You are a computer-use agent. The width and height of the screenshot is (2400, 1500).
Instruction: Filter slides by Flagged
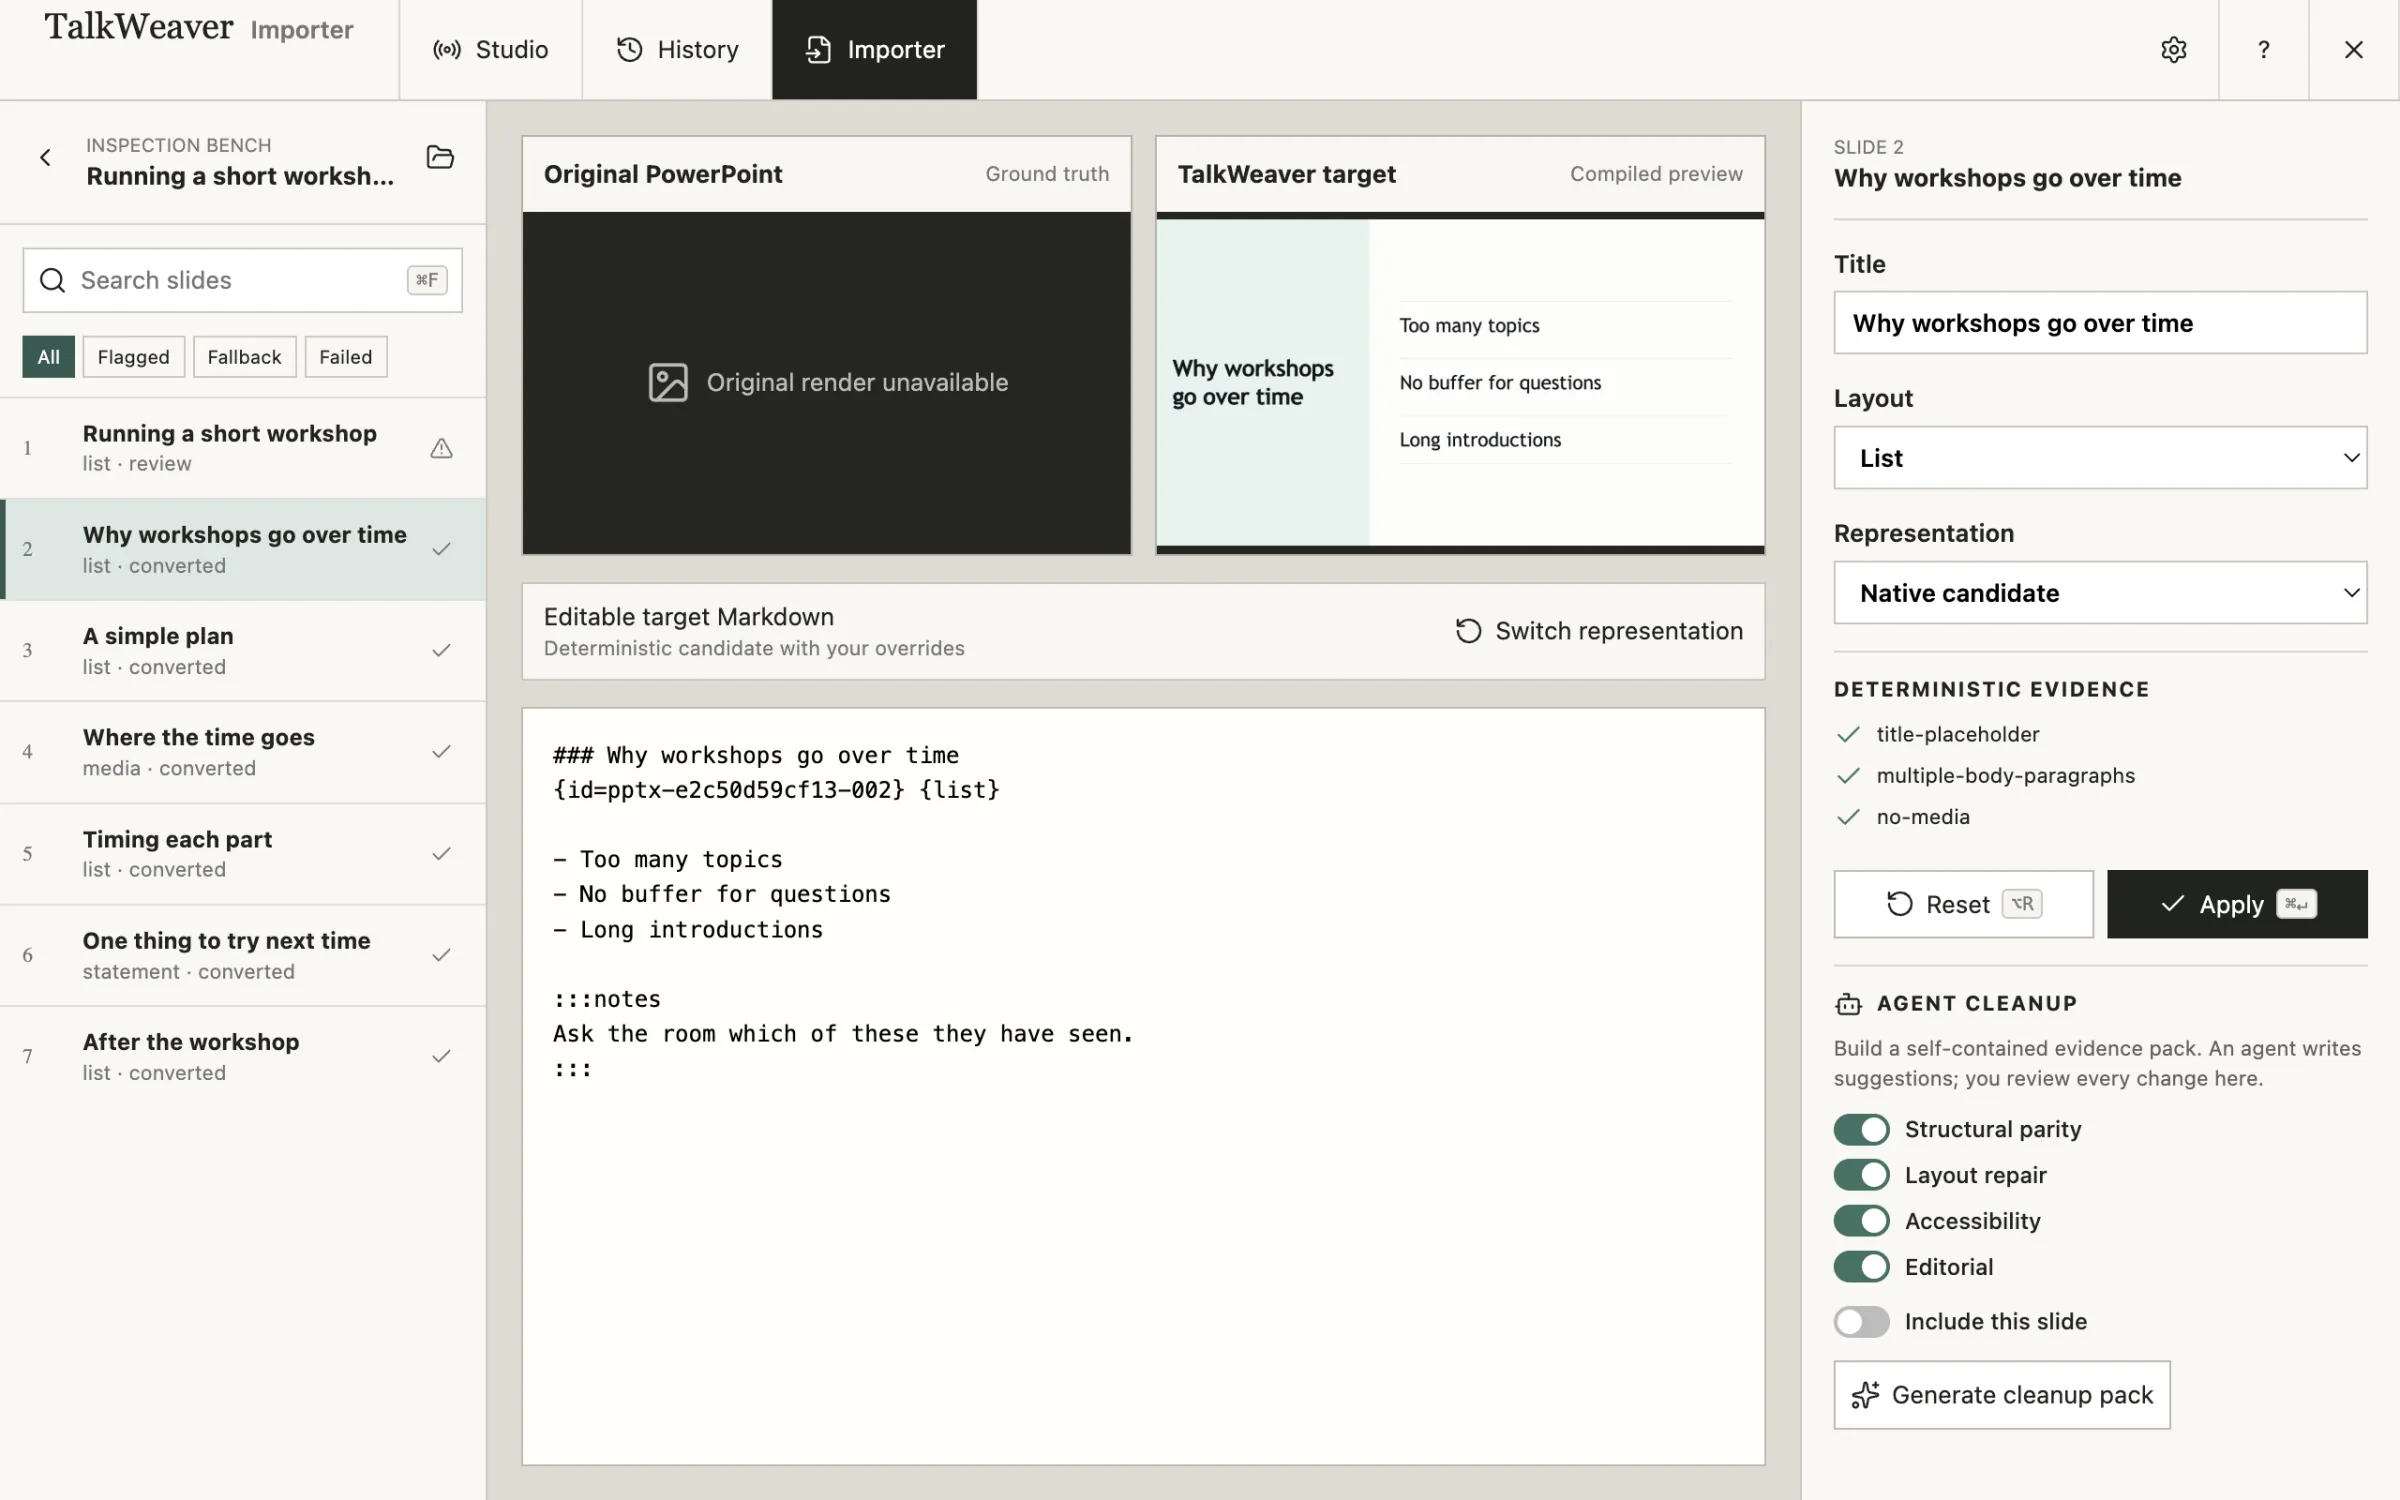point(133,357)
